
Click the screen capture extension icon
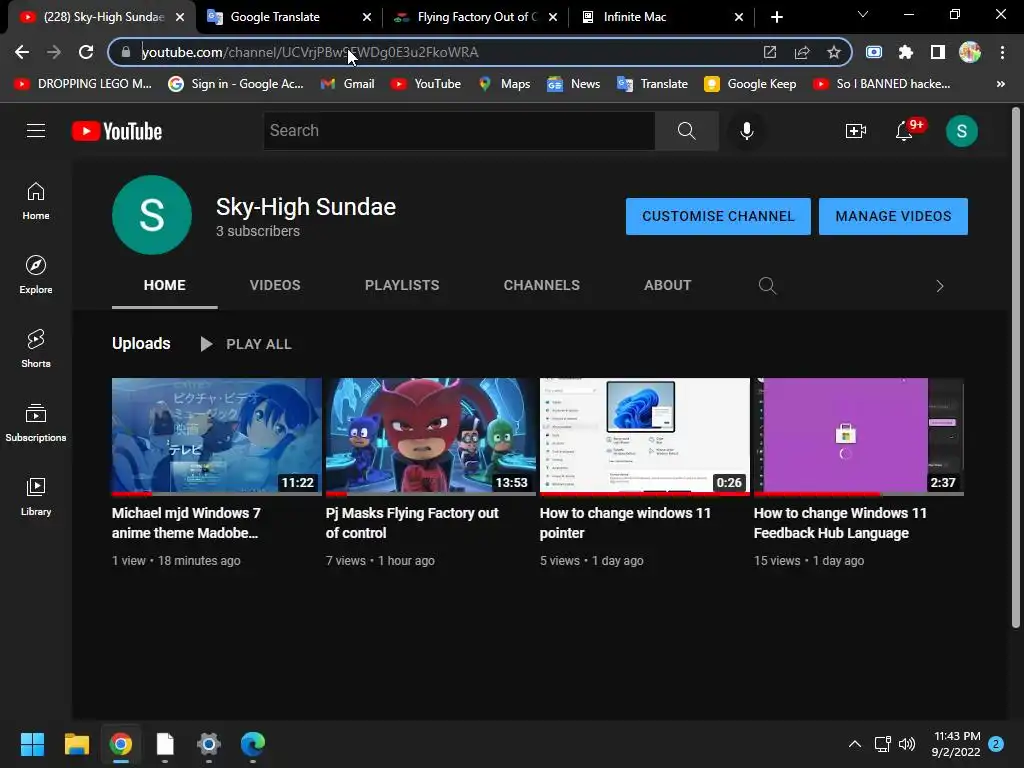874,52
